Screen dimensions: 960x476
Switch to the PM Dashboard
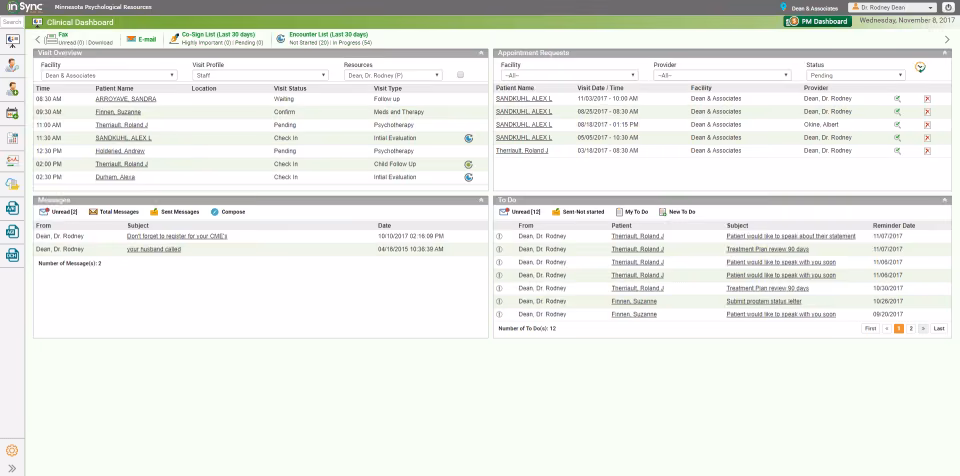point(817,21)
